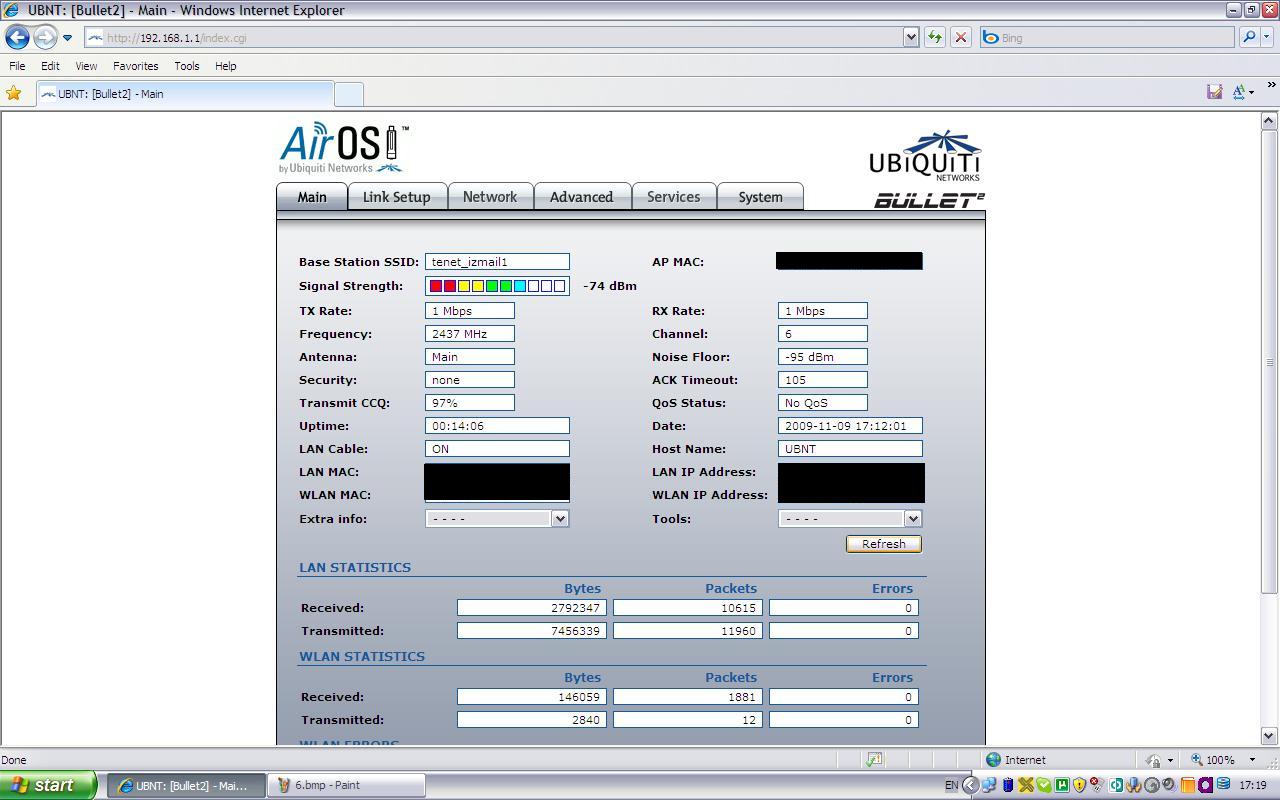Open the System tab

[760, 197]
